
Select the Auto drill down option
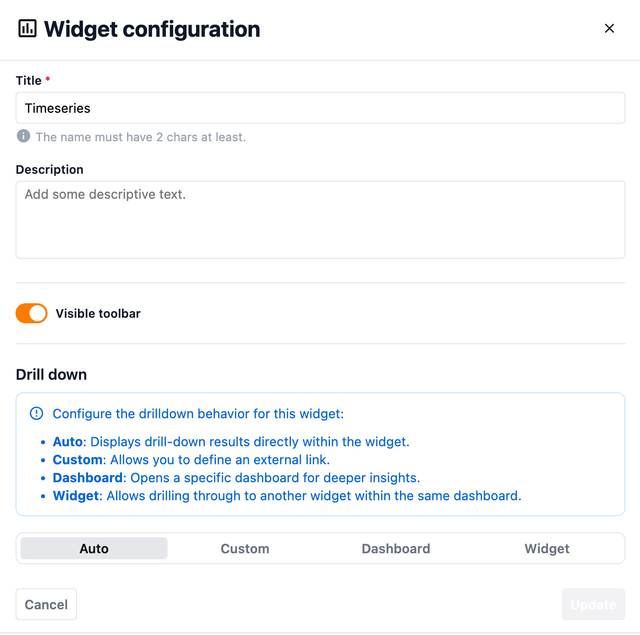click(x=94, y=548)
